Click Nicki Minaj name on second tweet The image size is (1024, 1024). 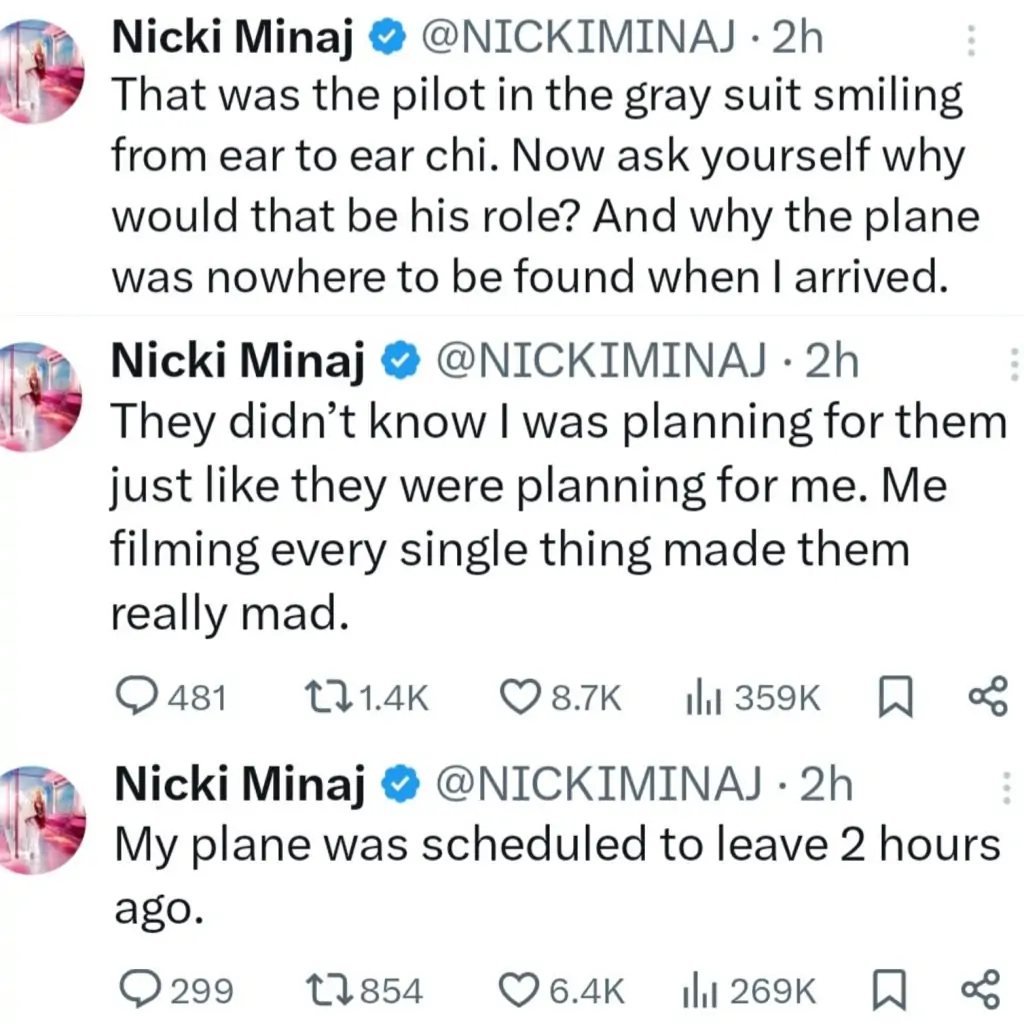[234, 362]
